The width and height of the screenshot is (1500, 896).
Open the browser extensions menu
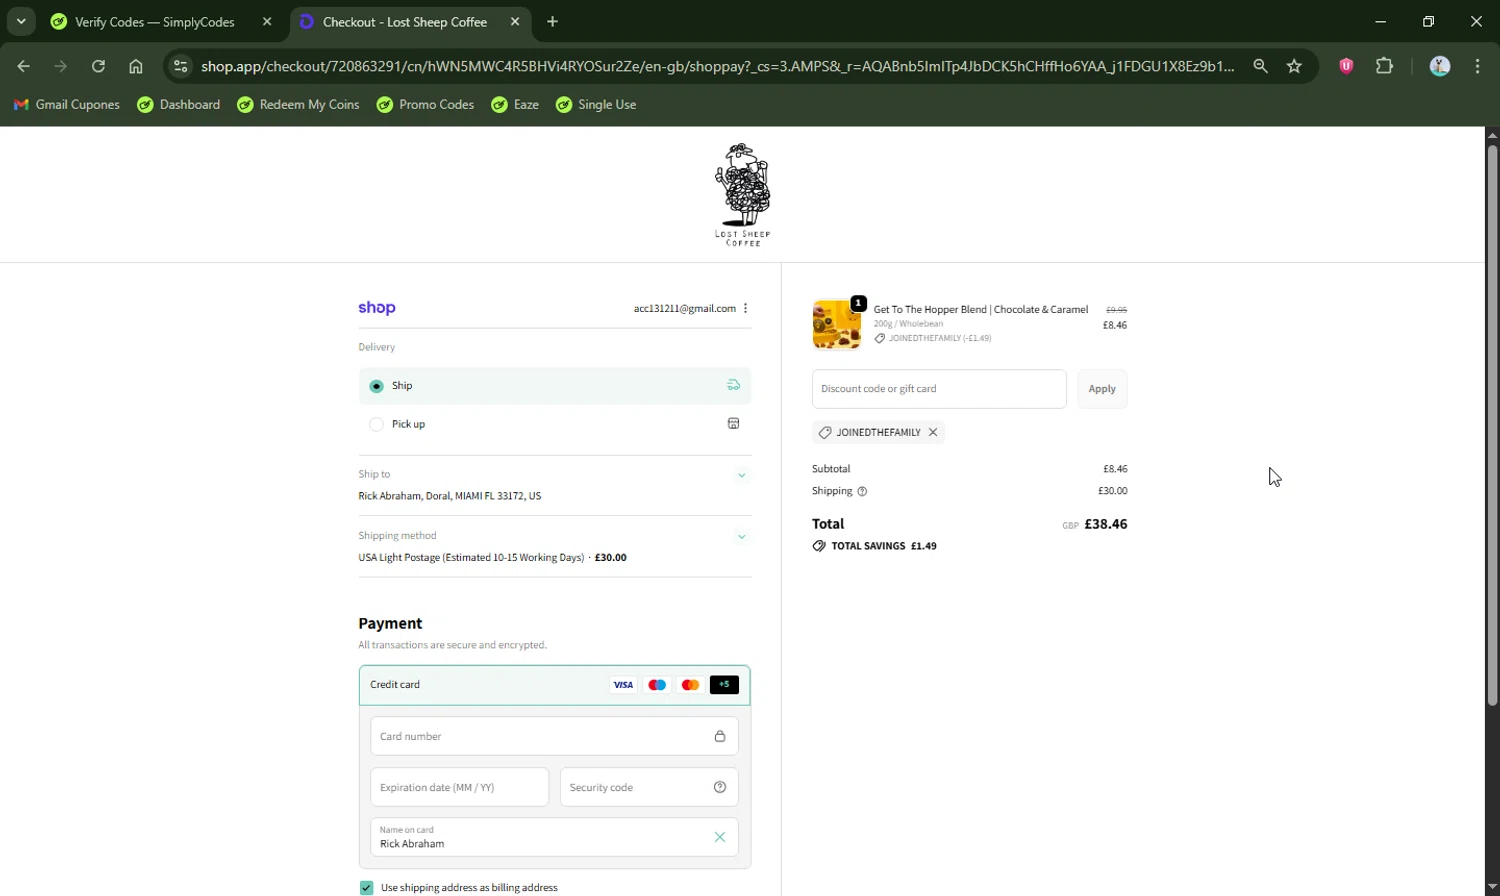tap(1384, 66)
